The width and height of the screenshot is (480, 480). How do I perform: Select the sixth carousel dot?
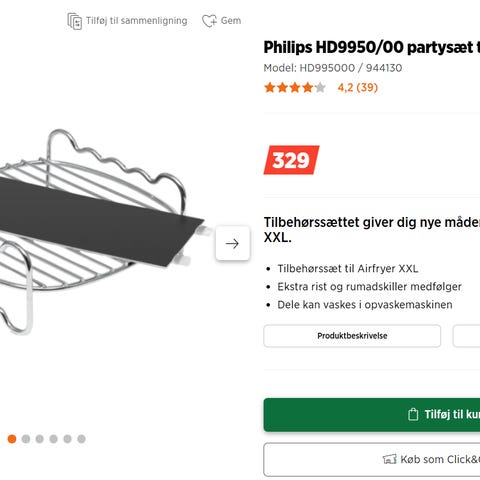[x=81, y=439]
